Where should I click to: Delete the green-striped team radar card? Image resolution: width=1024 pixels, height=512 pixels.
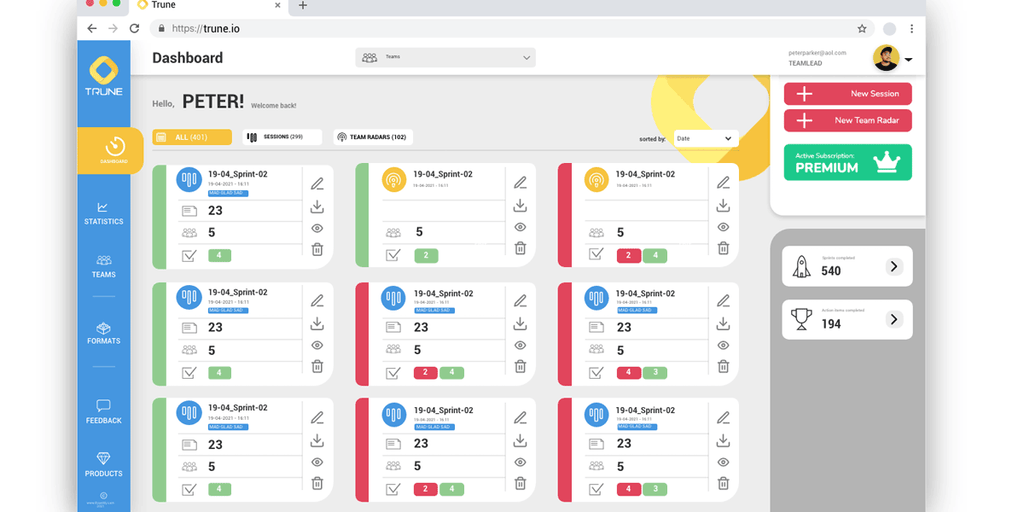[x=520, y=248]
